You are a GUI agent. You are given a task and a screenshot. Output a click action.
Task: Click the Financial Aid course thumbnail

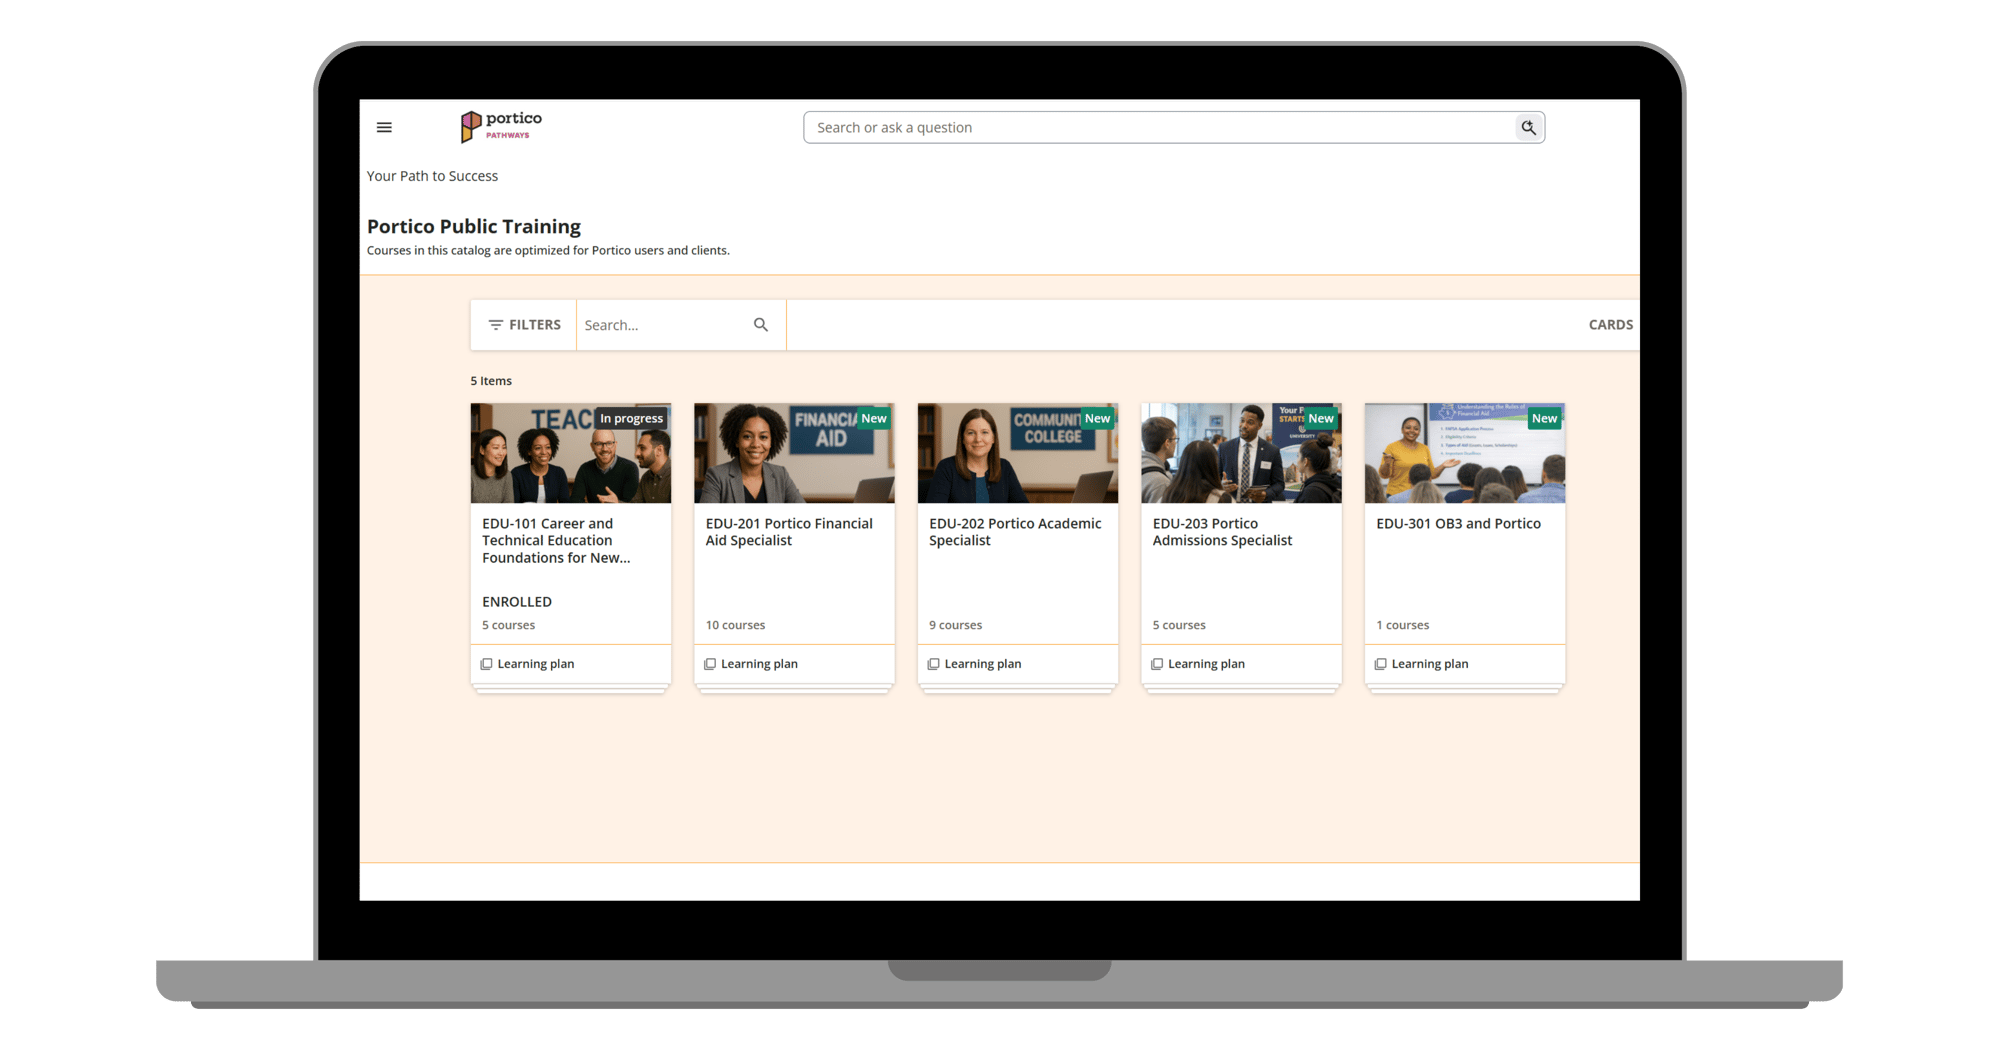(x=794, y=453)
